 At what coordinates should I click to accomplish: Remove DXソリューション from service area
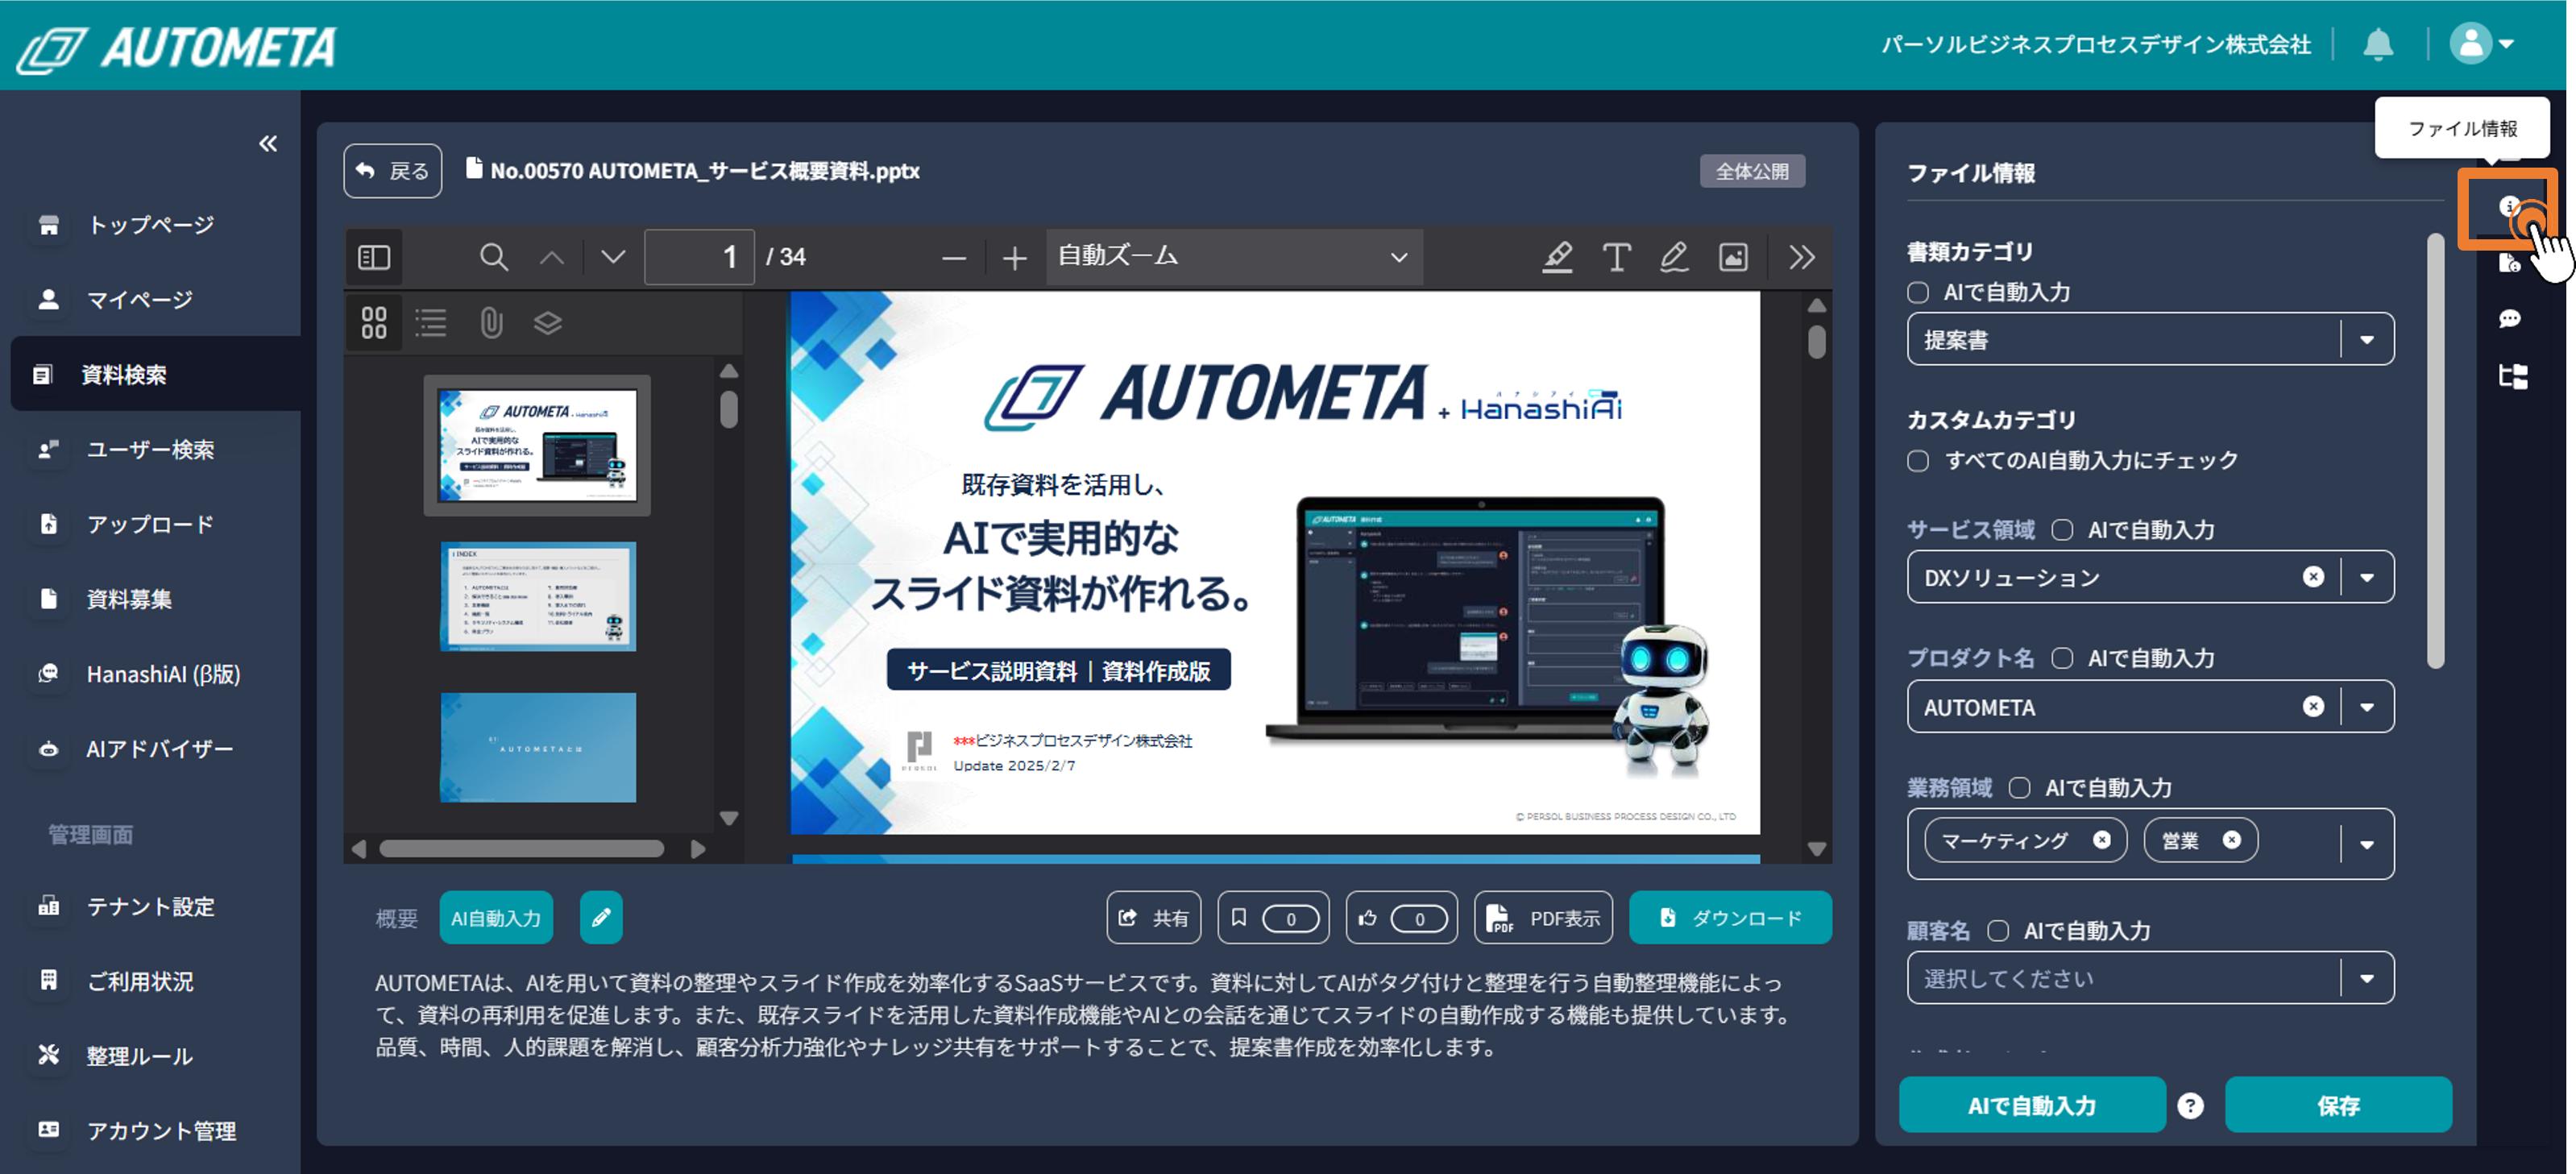pos(2313,577)
